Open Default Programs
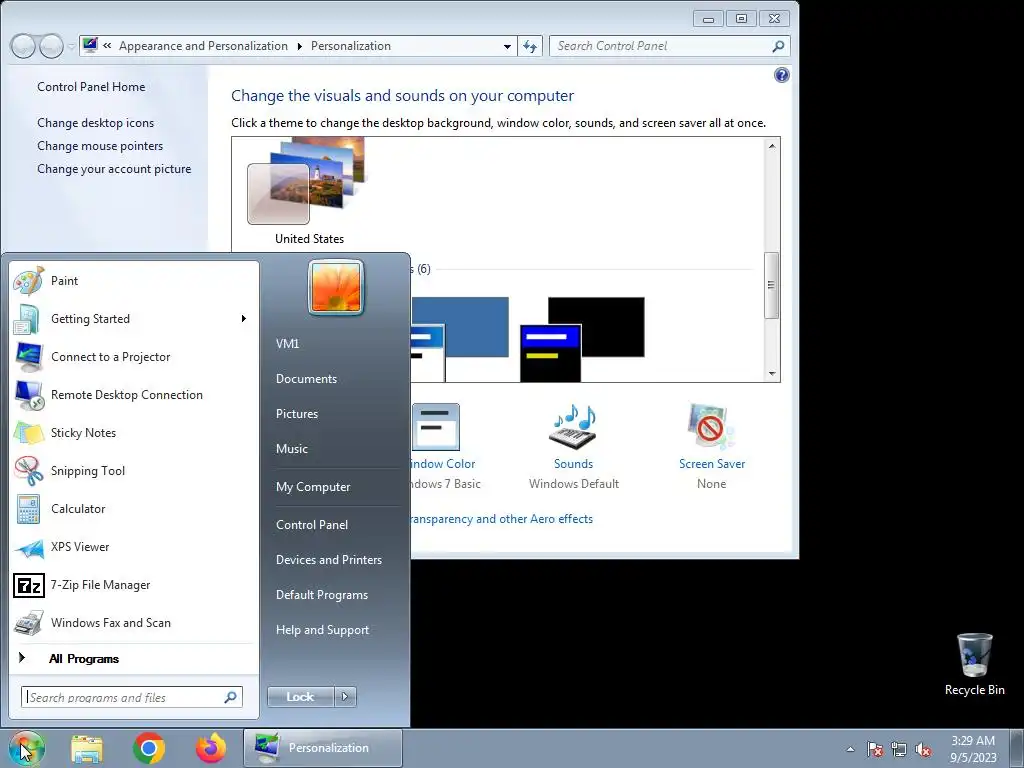The height and width of the screenshot is (768, 1024). tap(322, 595)
